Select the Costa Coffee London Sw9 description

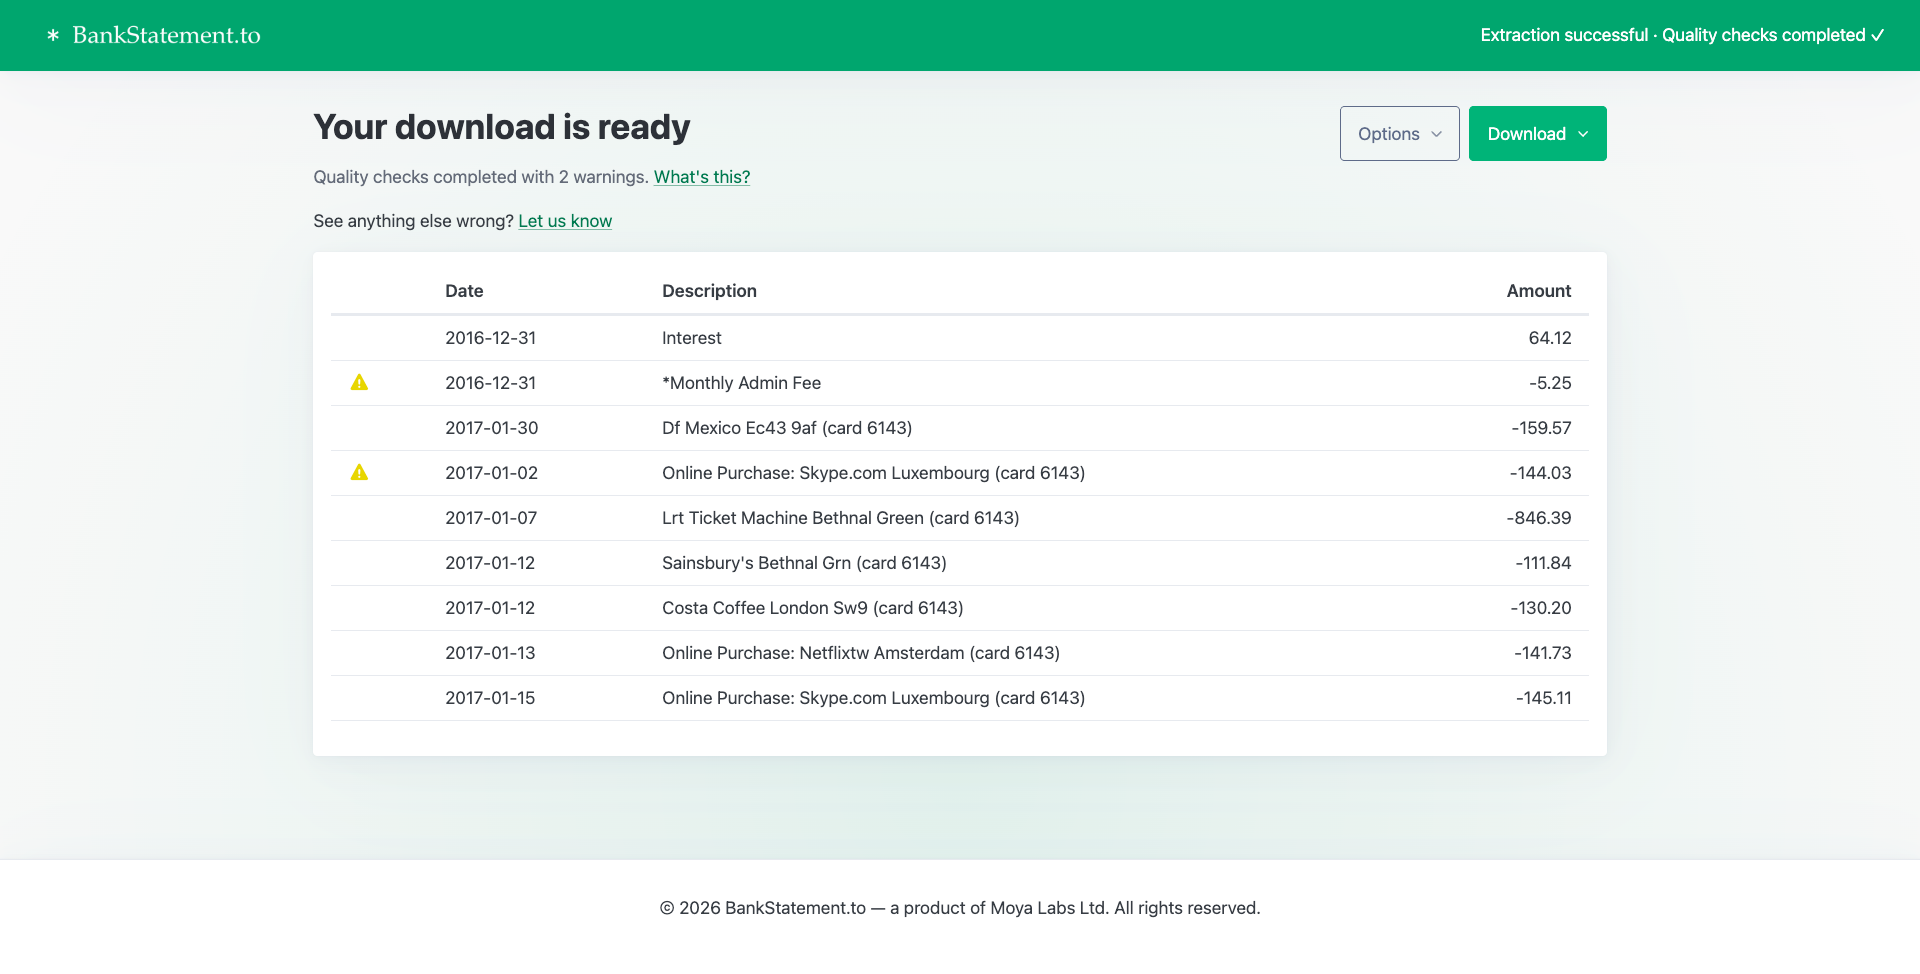(x=813, y=608)
